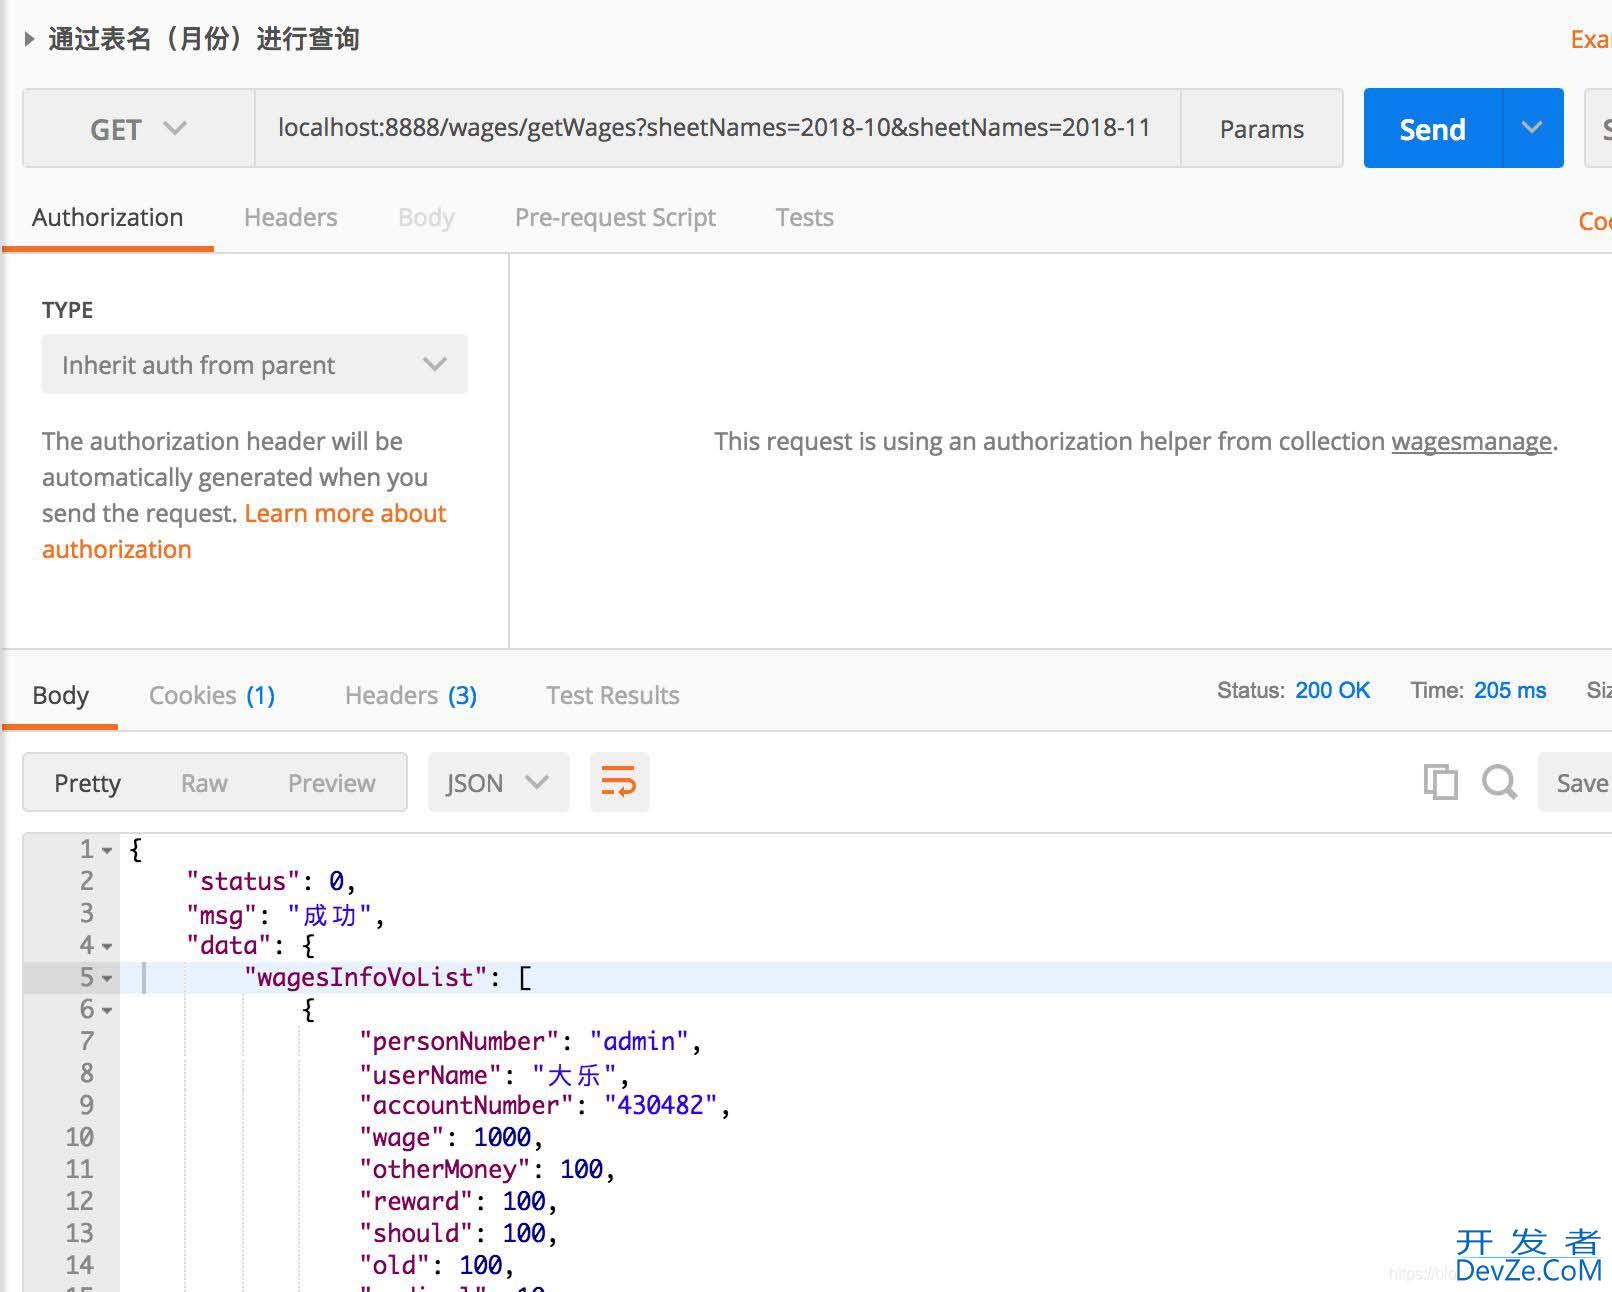Open the wagesmanage collection link
This screenshot has height=1292, width=1612.
tap(1471, 441)
